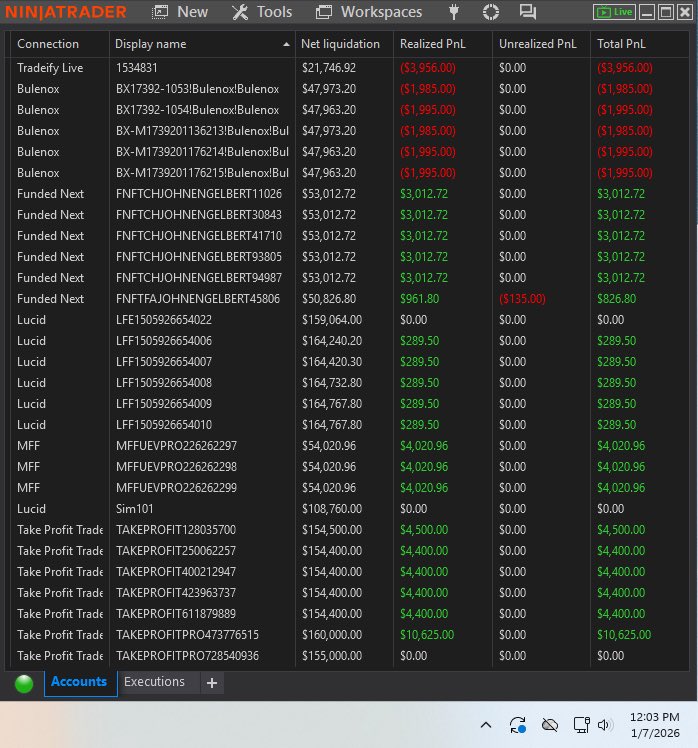698x748 pixels.
Task: Select account BX-M173920113621​3!Bulenox row
Action: pyautogui.click(x=348, y=131)
